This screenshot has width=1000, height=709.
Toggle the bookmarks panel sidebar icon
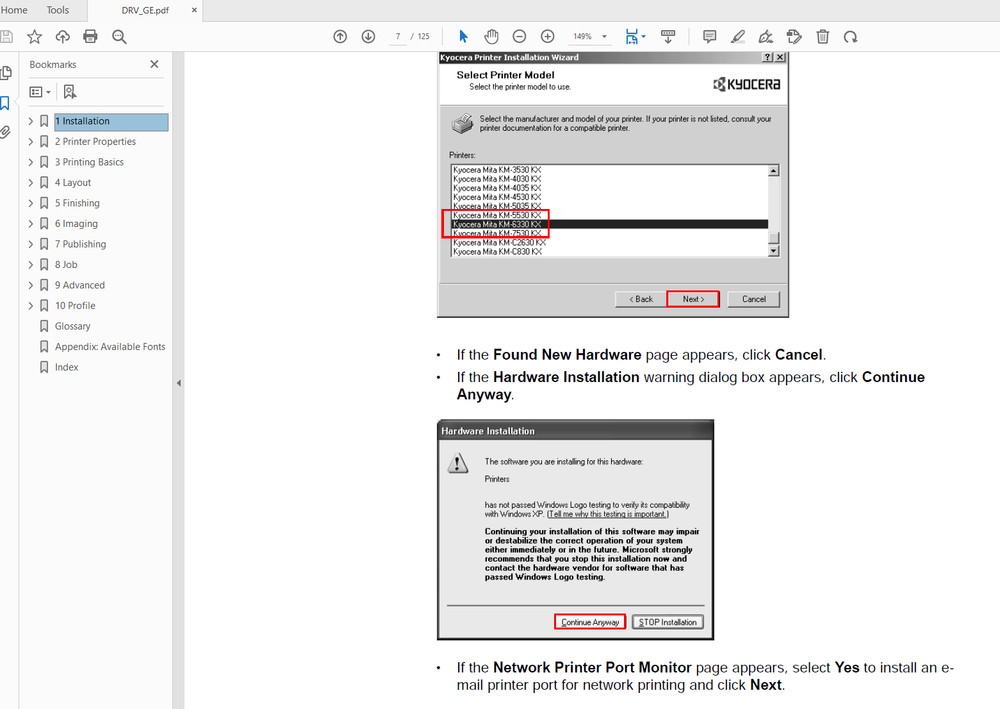5,103
